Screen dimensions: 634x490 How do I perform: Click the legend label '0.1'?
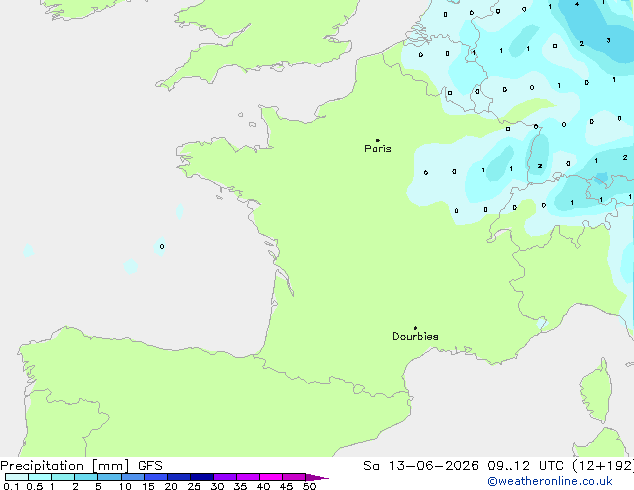[x=11, y=486]
